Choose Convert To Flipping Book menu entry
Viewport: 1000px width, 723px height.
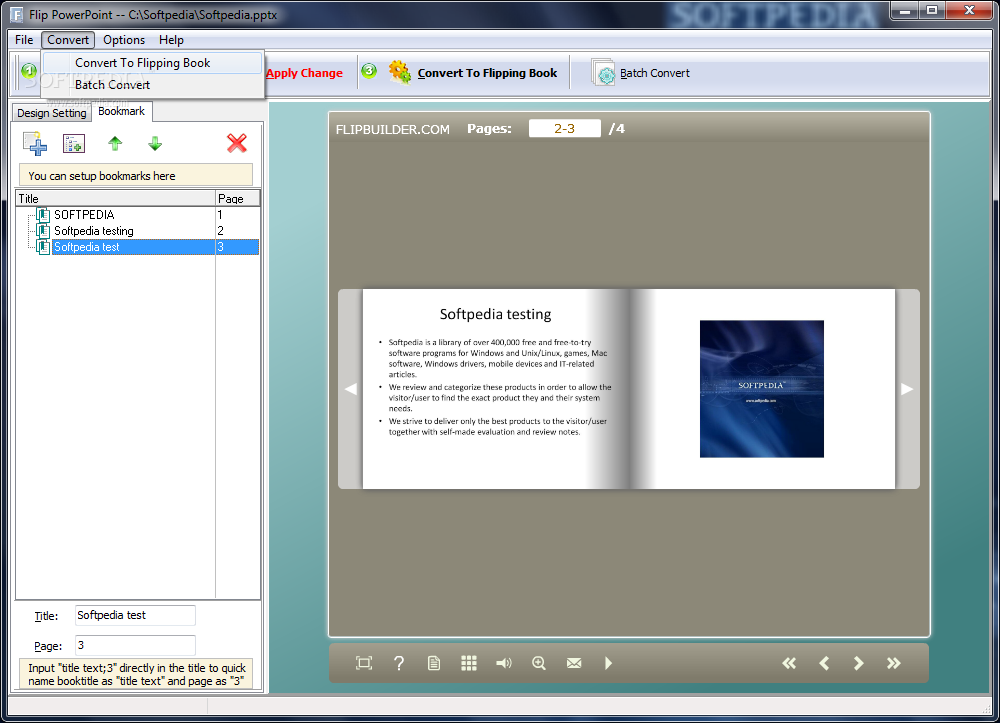pos(153,62)
